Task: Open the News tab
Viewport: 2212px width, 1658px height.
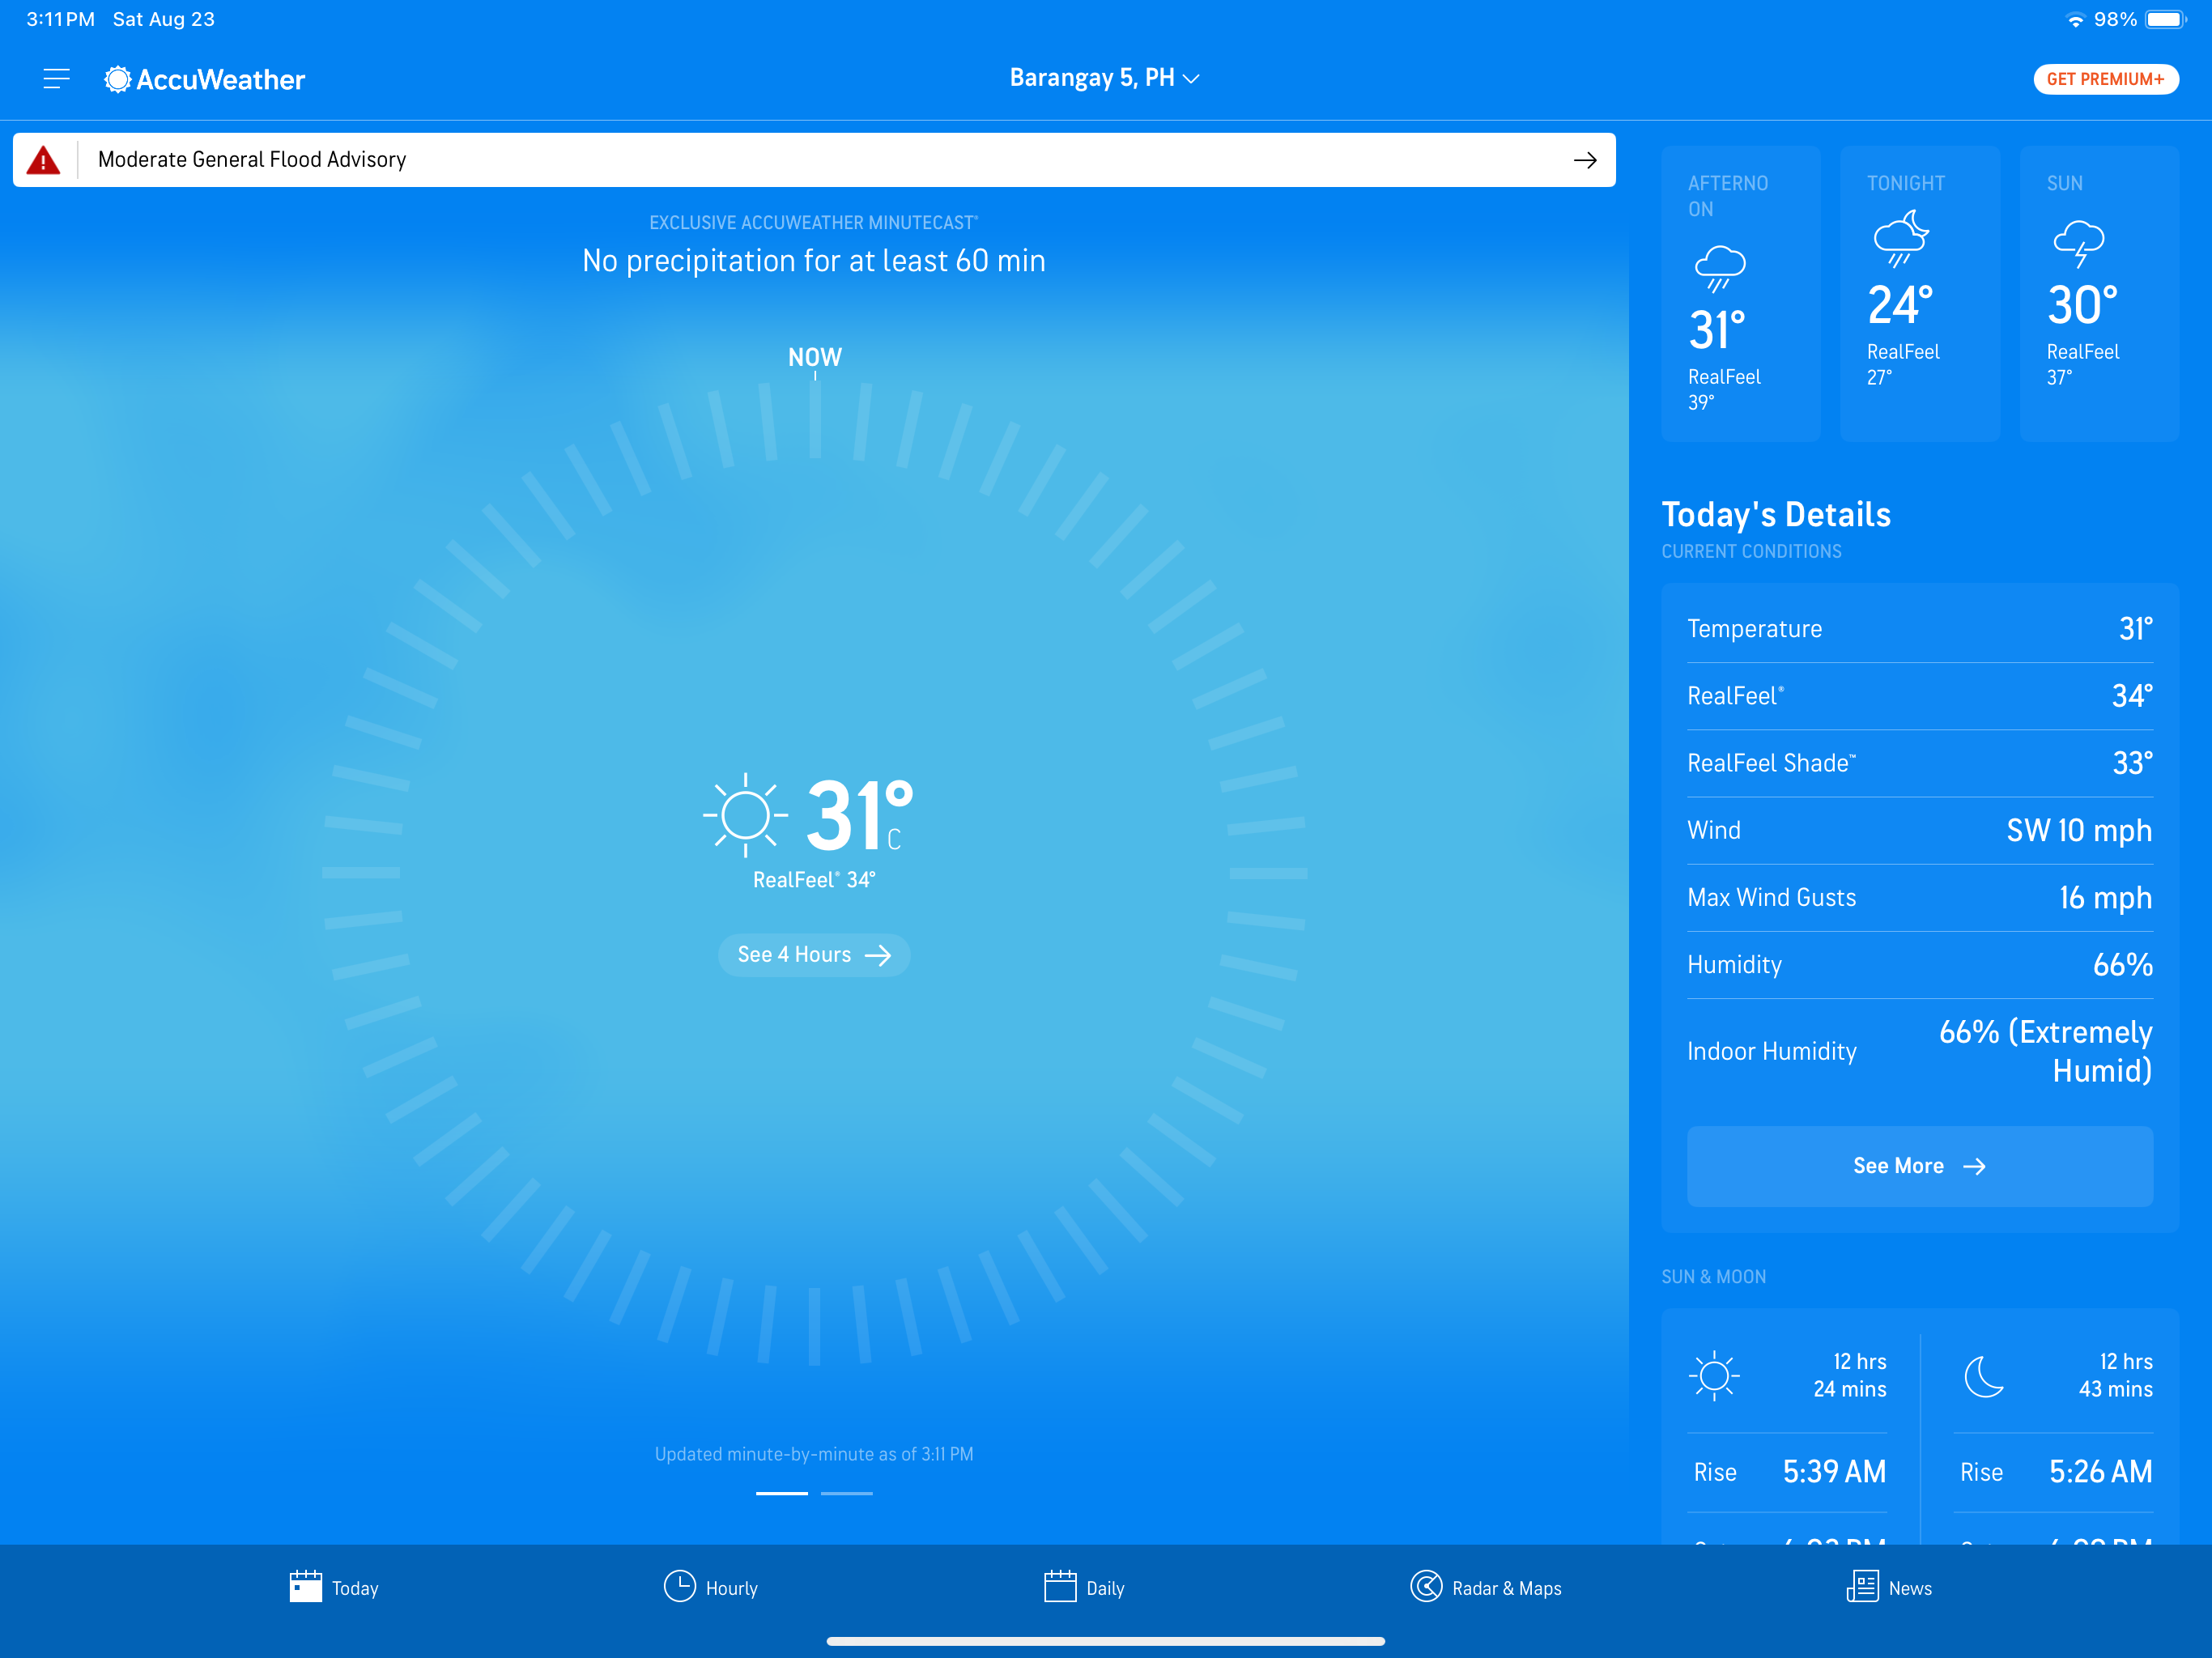Action: click(1889, 1588)
